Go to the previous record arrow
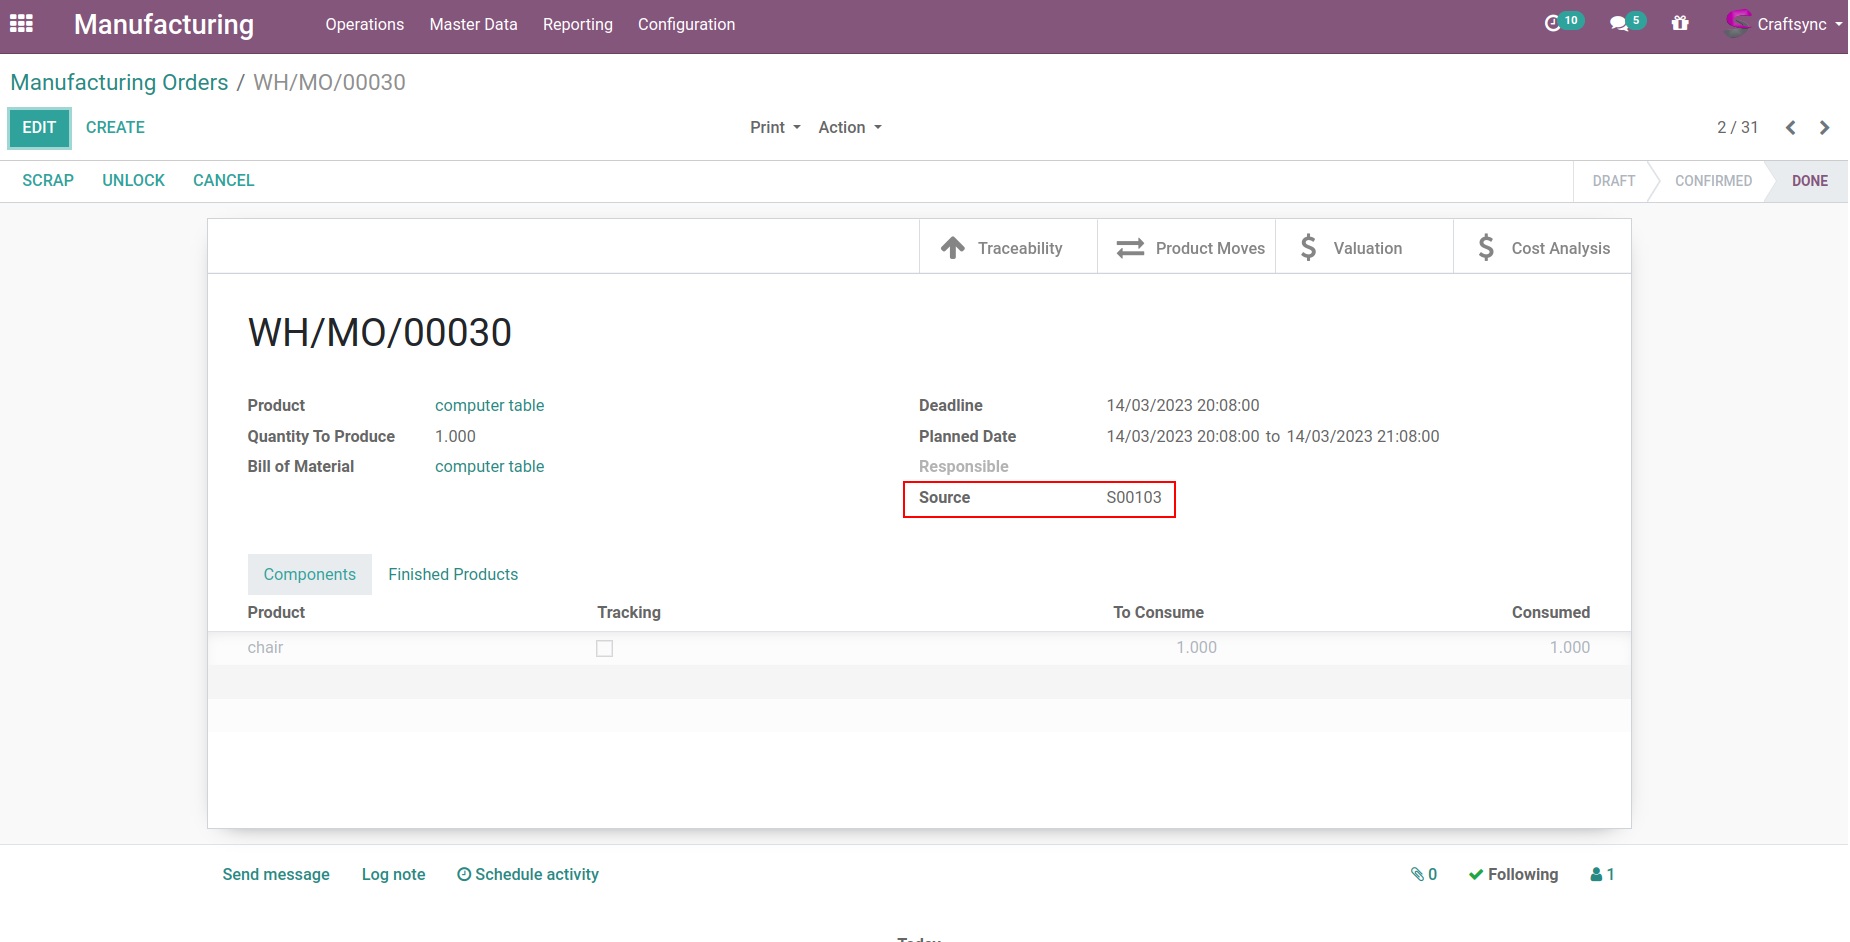 coord(1790,127)
